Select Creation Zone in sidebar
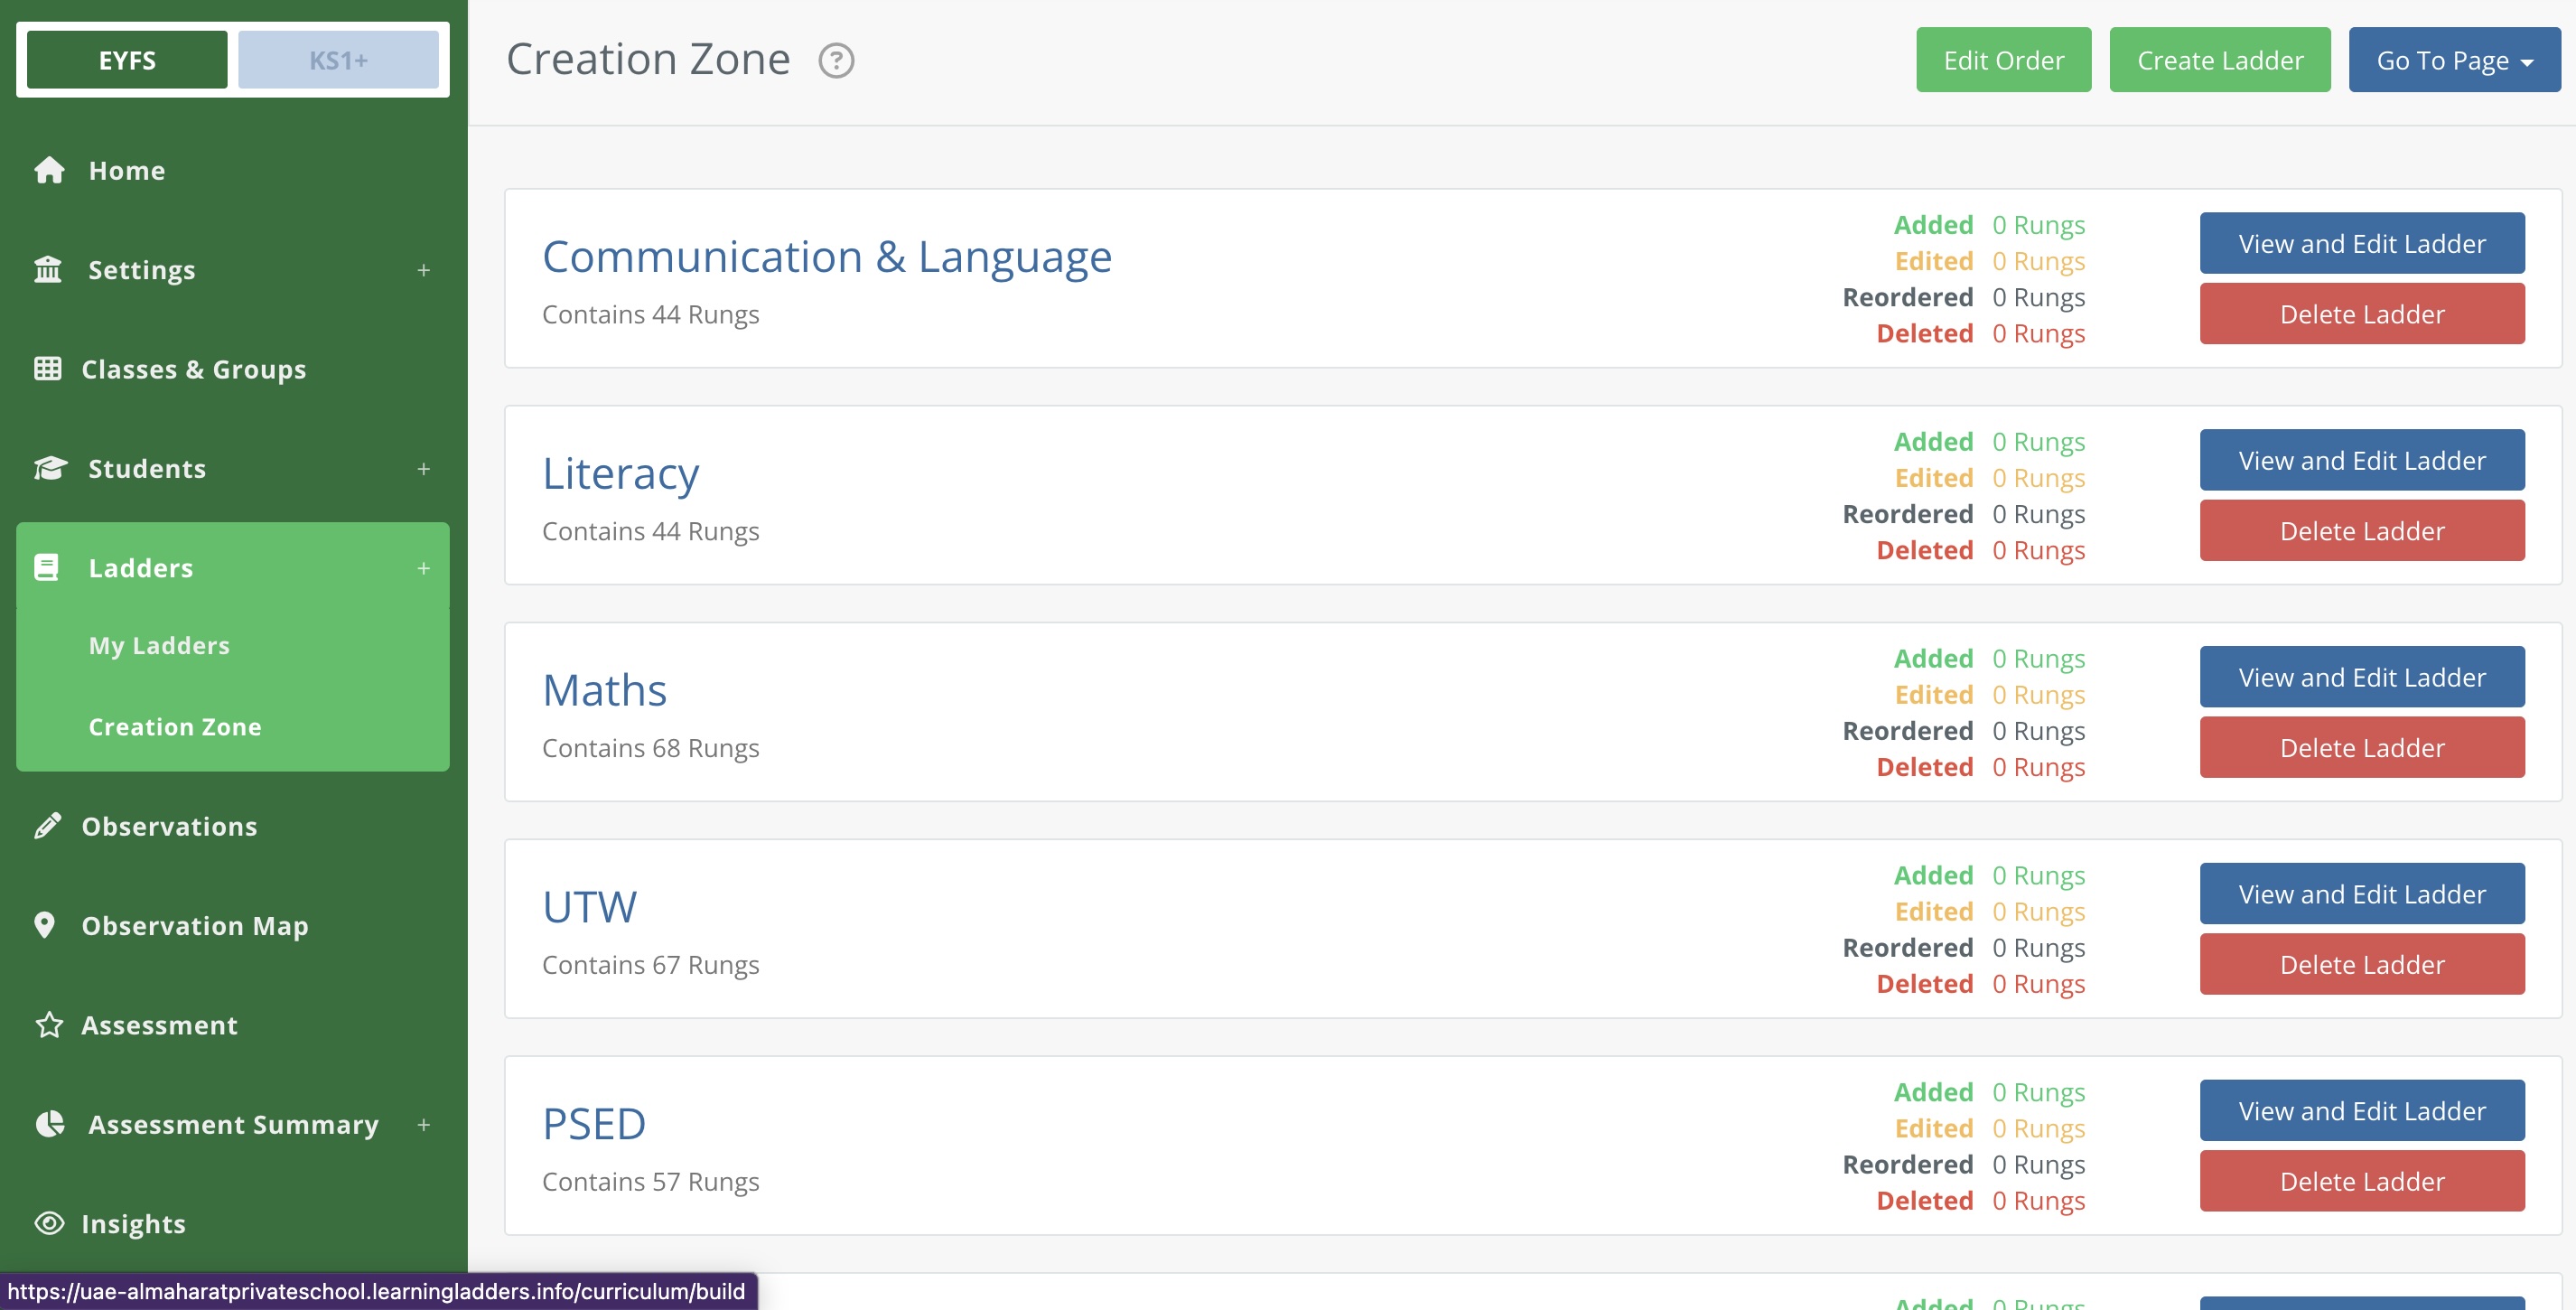Screen dimensions: 2576x1310 pos(175,727)
